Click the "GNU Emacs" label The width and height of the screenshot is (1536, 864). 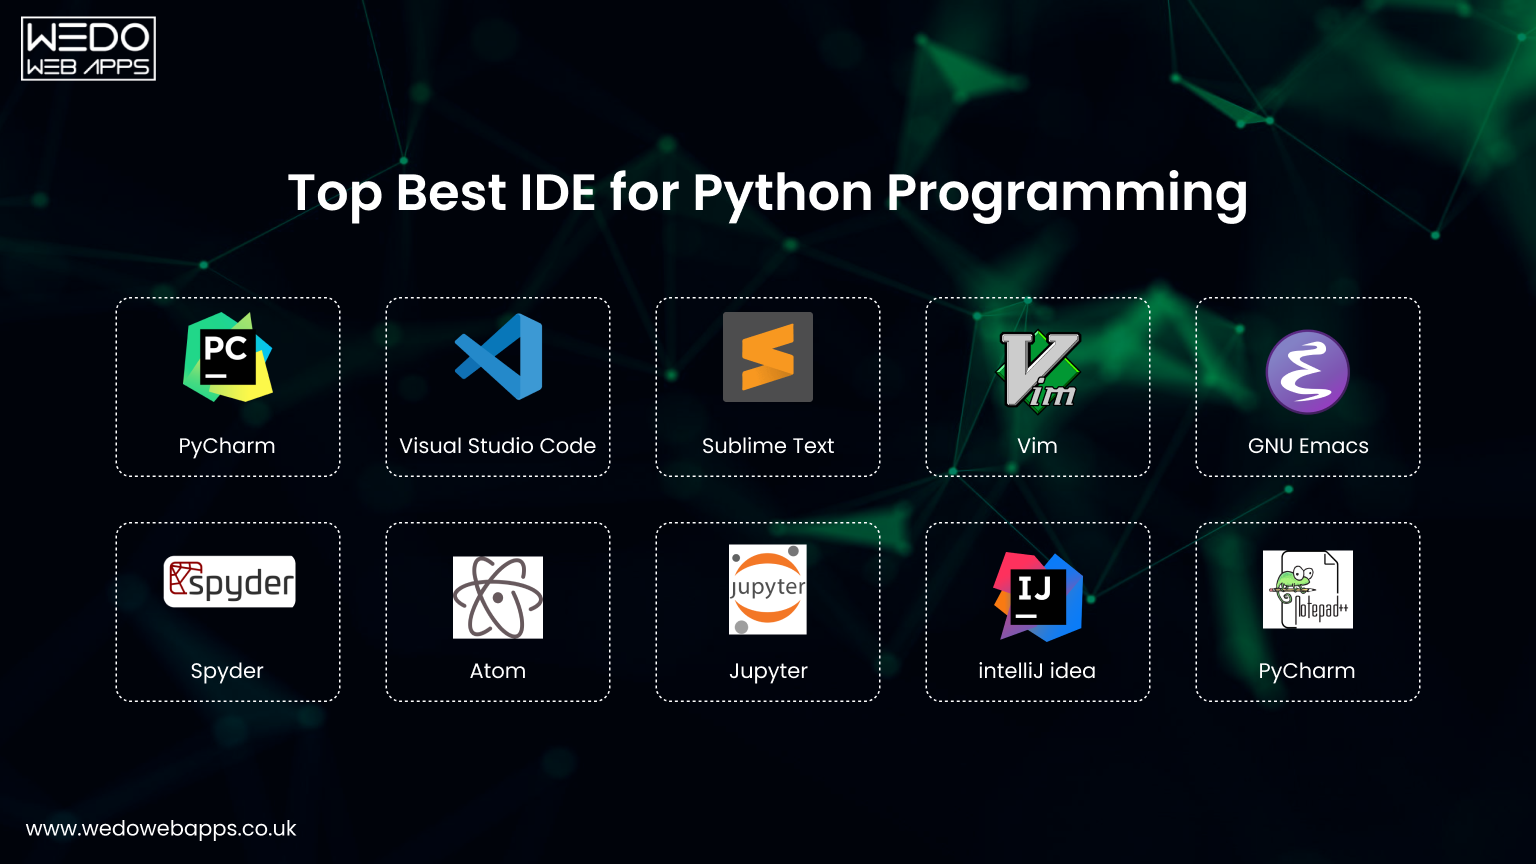pos(1308,446)
